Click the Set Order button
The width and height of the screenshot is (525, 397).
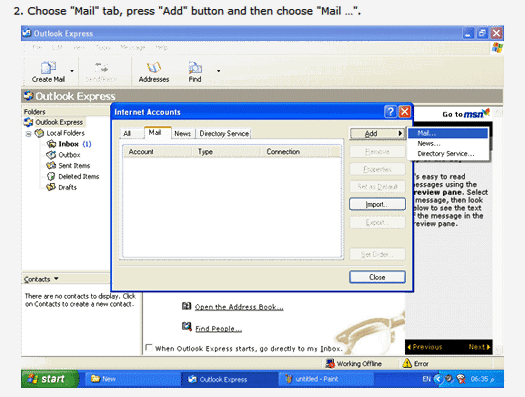point(377,254)
